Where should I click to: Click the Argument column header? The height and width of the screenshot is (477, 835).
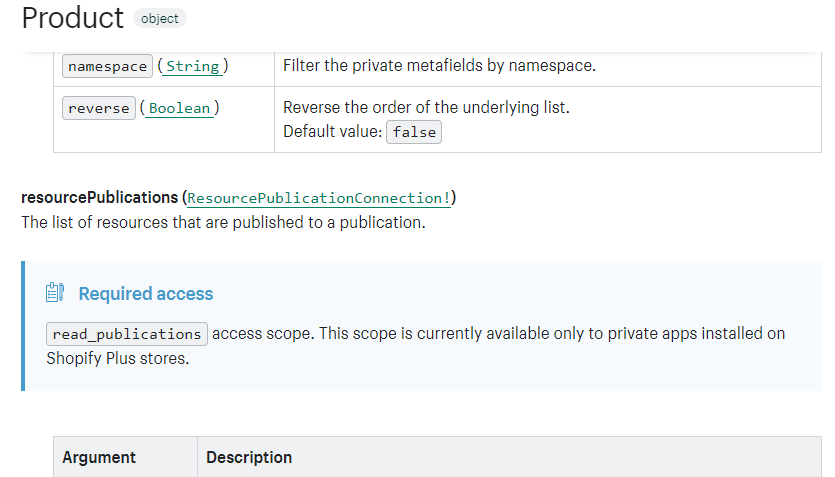(99, 457)
